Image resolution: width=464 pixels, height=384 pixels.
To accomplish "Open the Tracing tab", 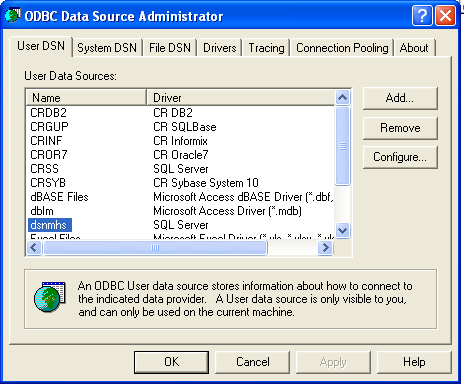I will (x=266, y=48).
